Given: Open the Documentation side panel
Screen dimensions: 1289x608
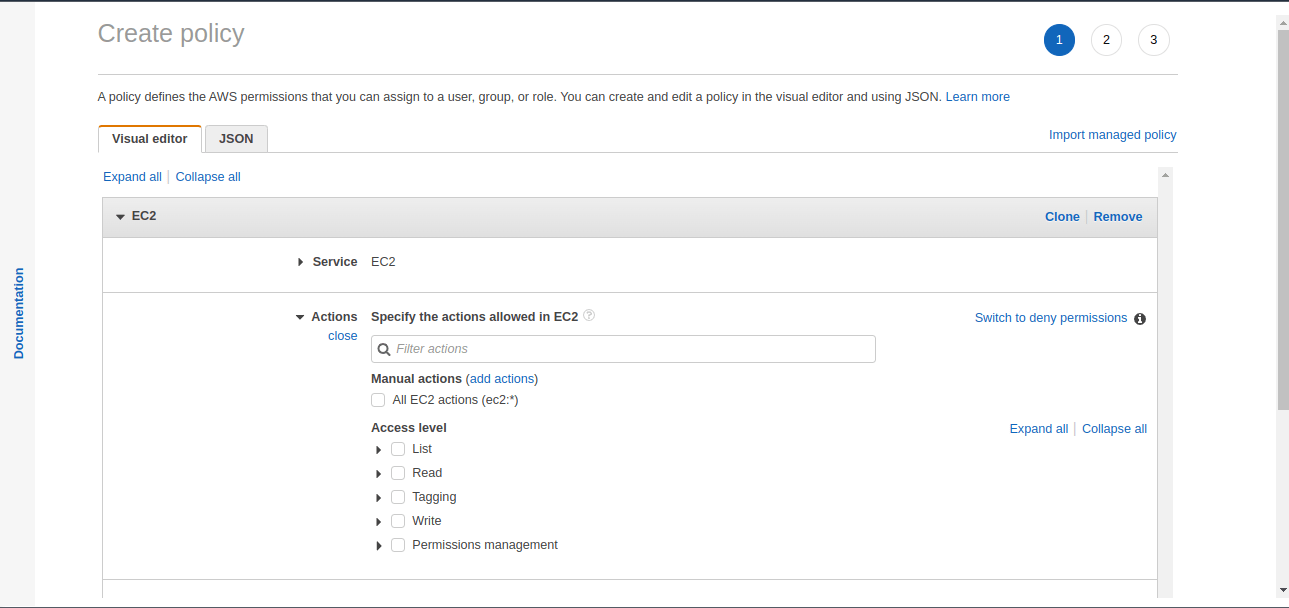Looking at the screenshot, I should (x=18, y=313).
